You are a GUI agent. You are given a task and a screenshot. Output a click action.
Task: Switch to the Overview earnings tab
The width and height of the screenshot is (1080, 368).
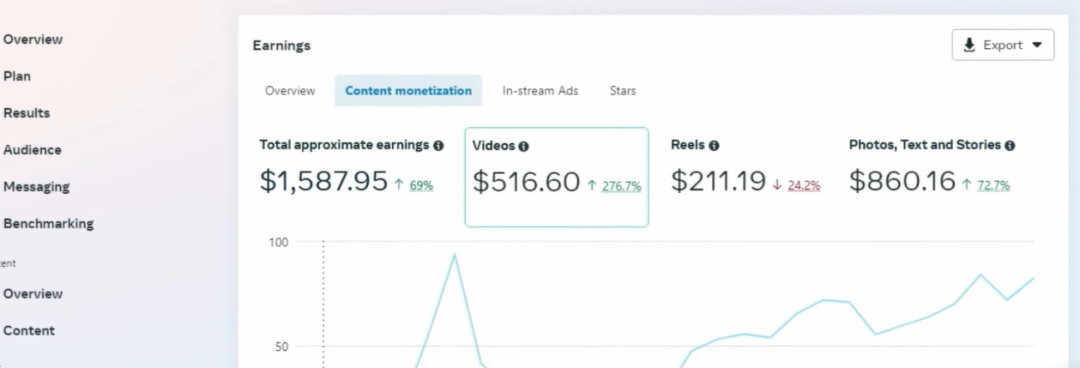(290, 90)
